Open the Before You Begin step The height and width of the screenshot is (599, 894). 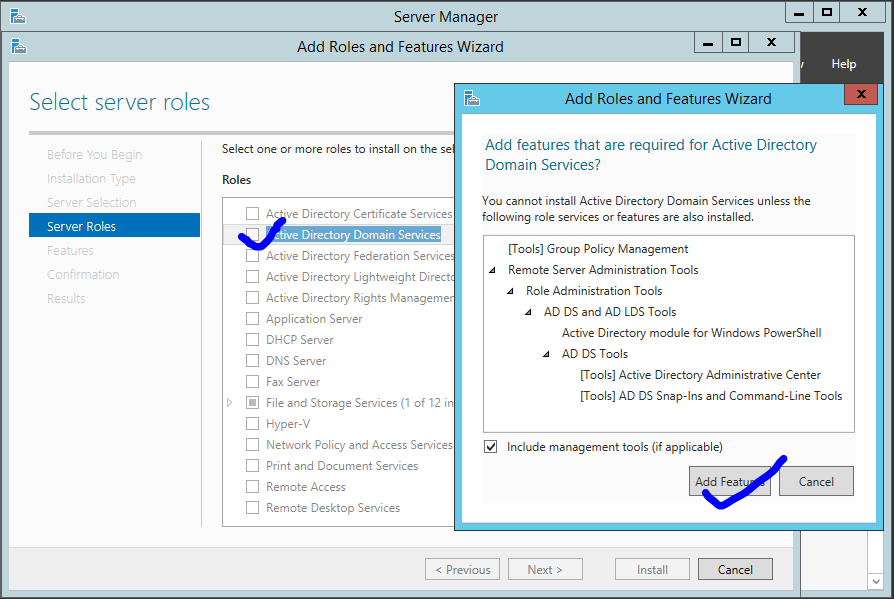(x=95, y=154)
